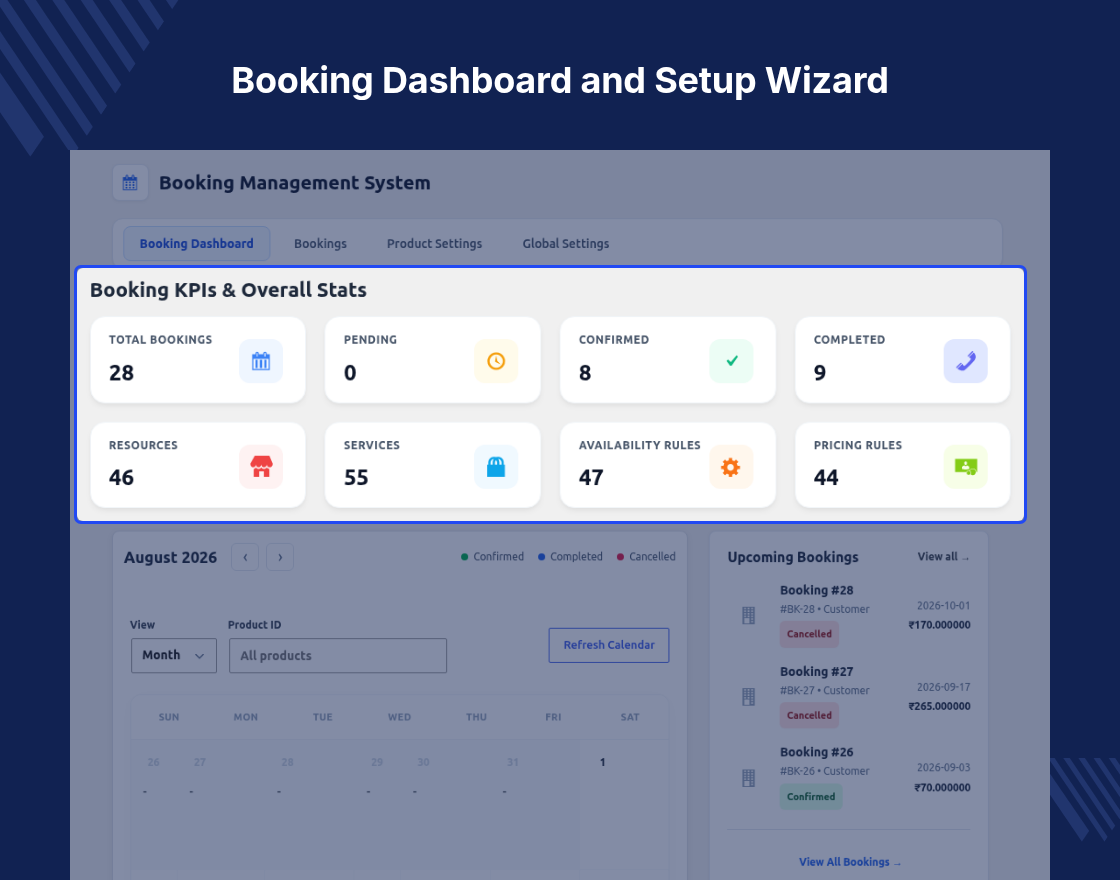Image resolution: width=1120 pixels, height=880 pixels.
Task: Click the #BK-28 • Customer text
Action: tap(824, 609)
